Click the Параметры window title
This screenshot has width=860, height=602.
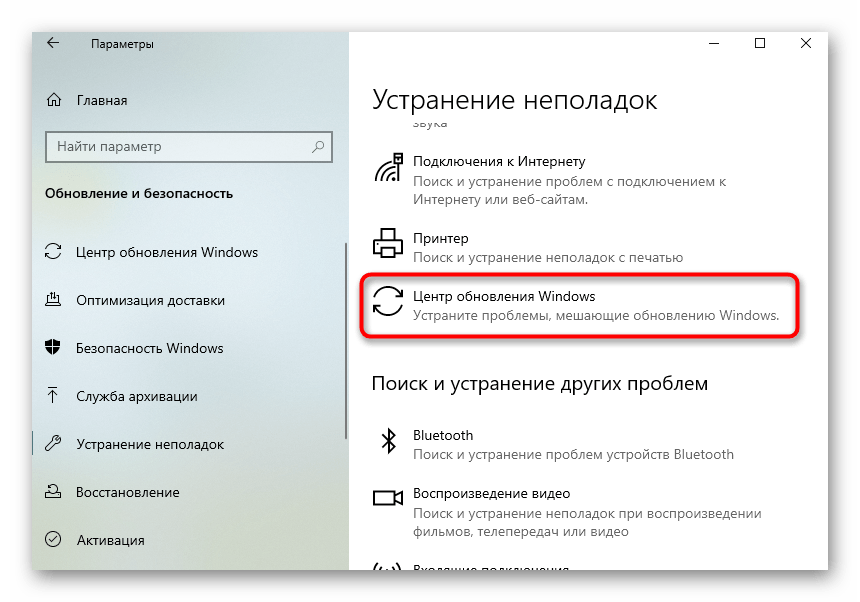(122, 44)
